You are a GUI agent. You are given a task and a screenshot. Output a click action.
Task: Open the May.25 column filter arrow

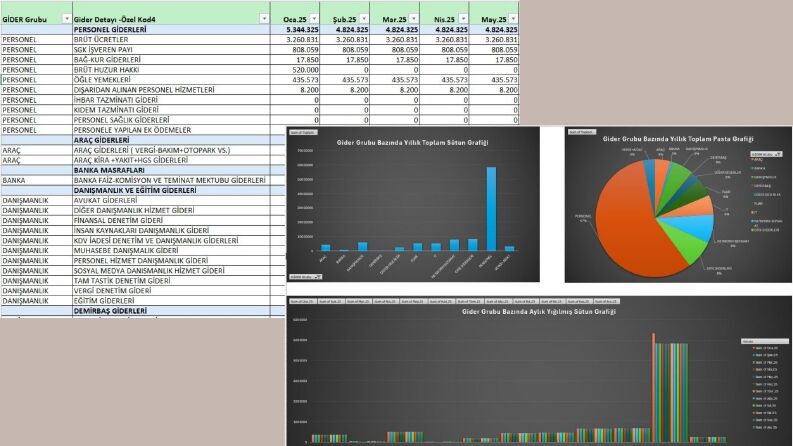pos(513,19)
